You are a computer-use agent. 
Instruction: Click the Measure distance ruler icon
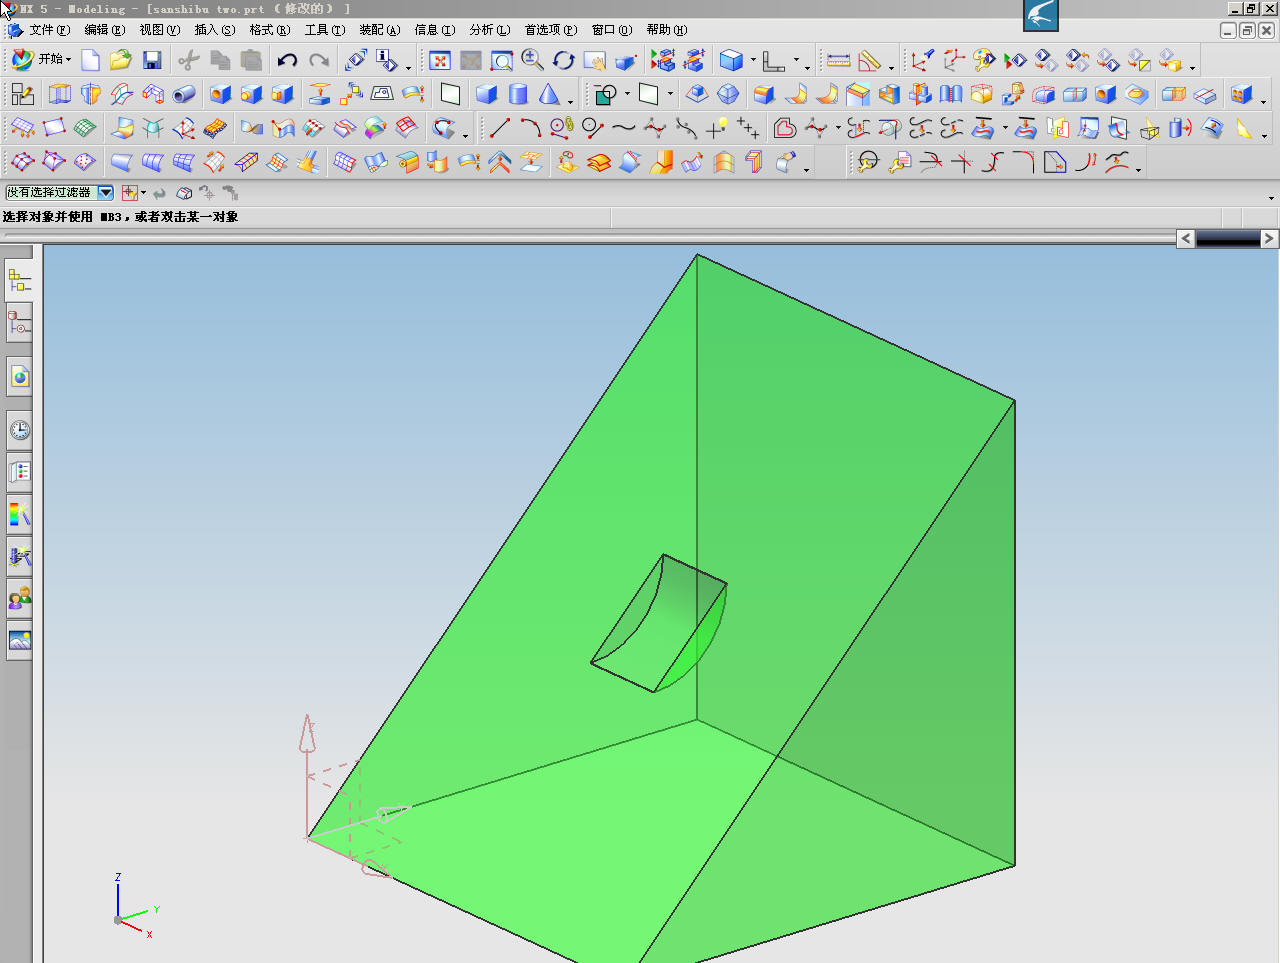tap(839, 60)
